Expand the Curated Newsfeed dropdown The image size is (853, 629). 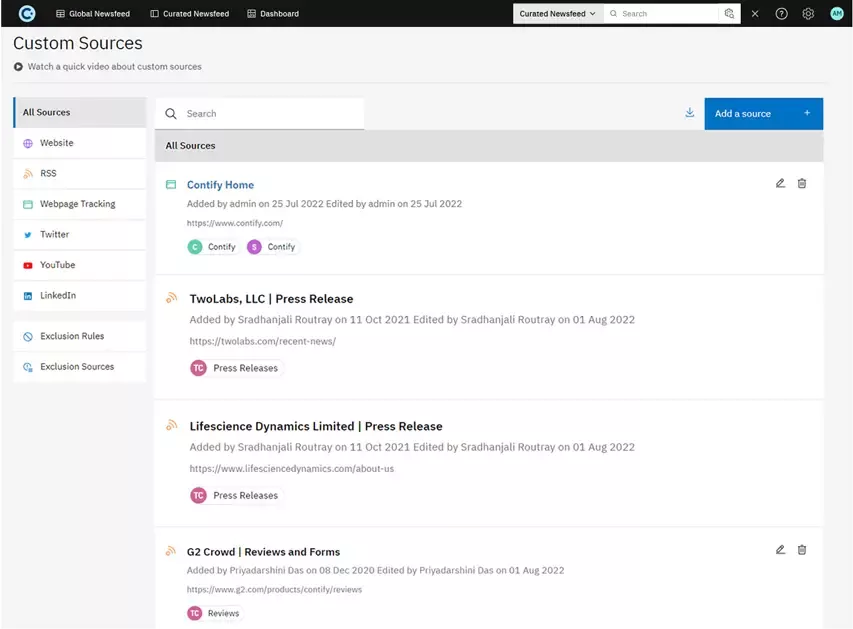[x=558, y=14]
